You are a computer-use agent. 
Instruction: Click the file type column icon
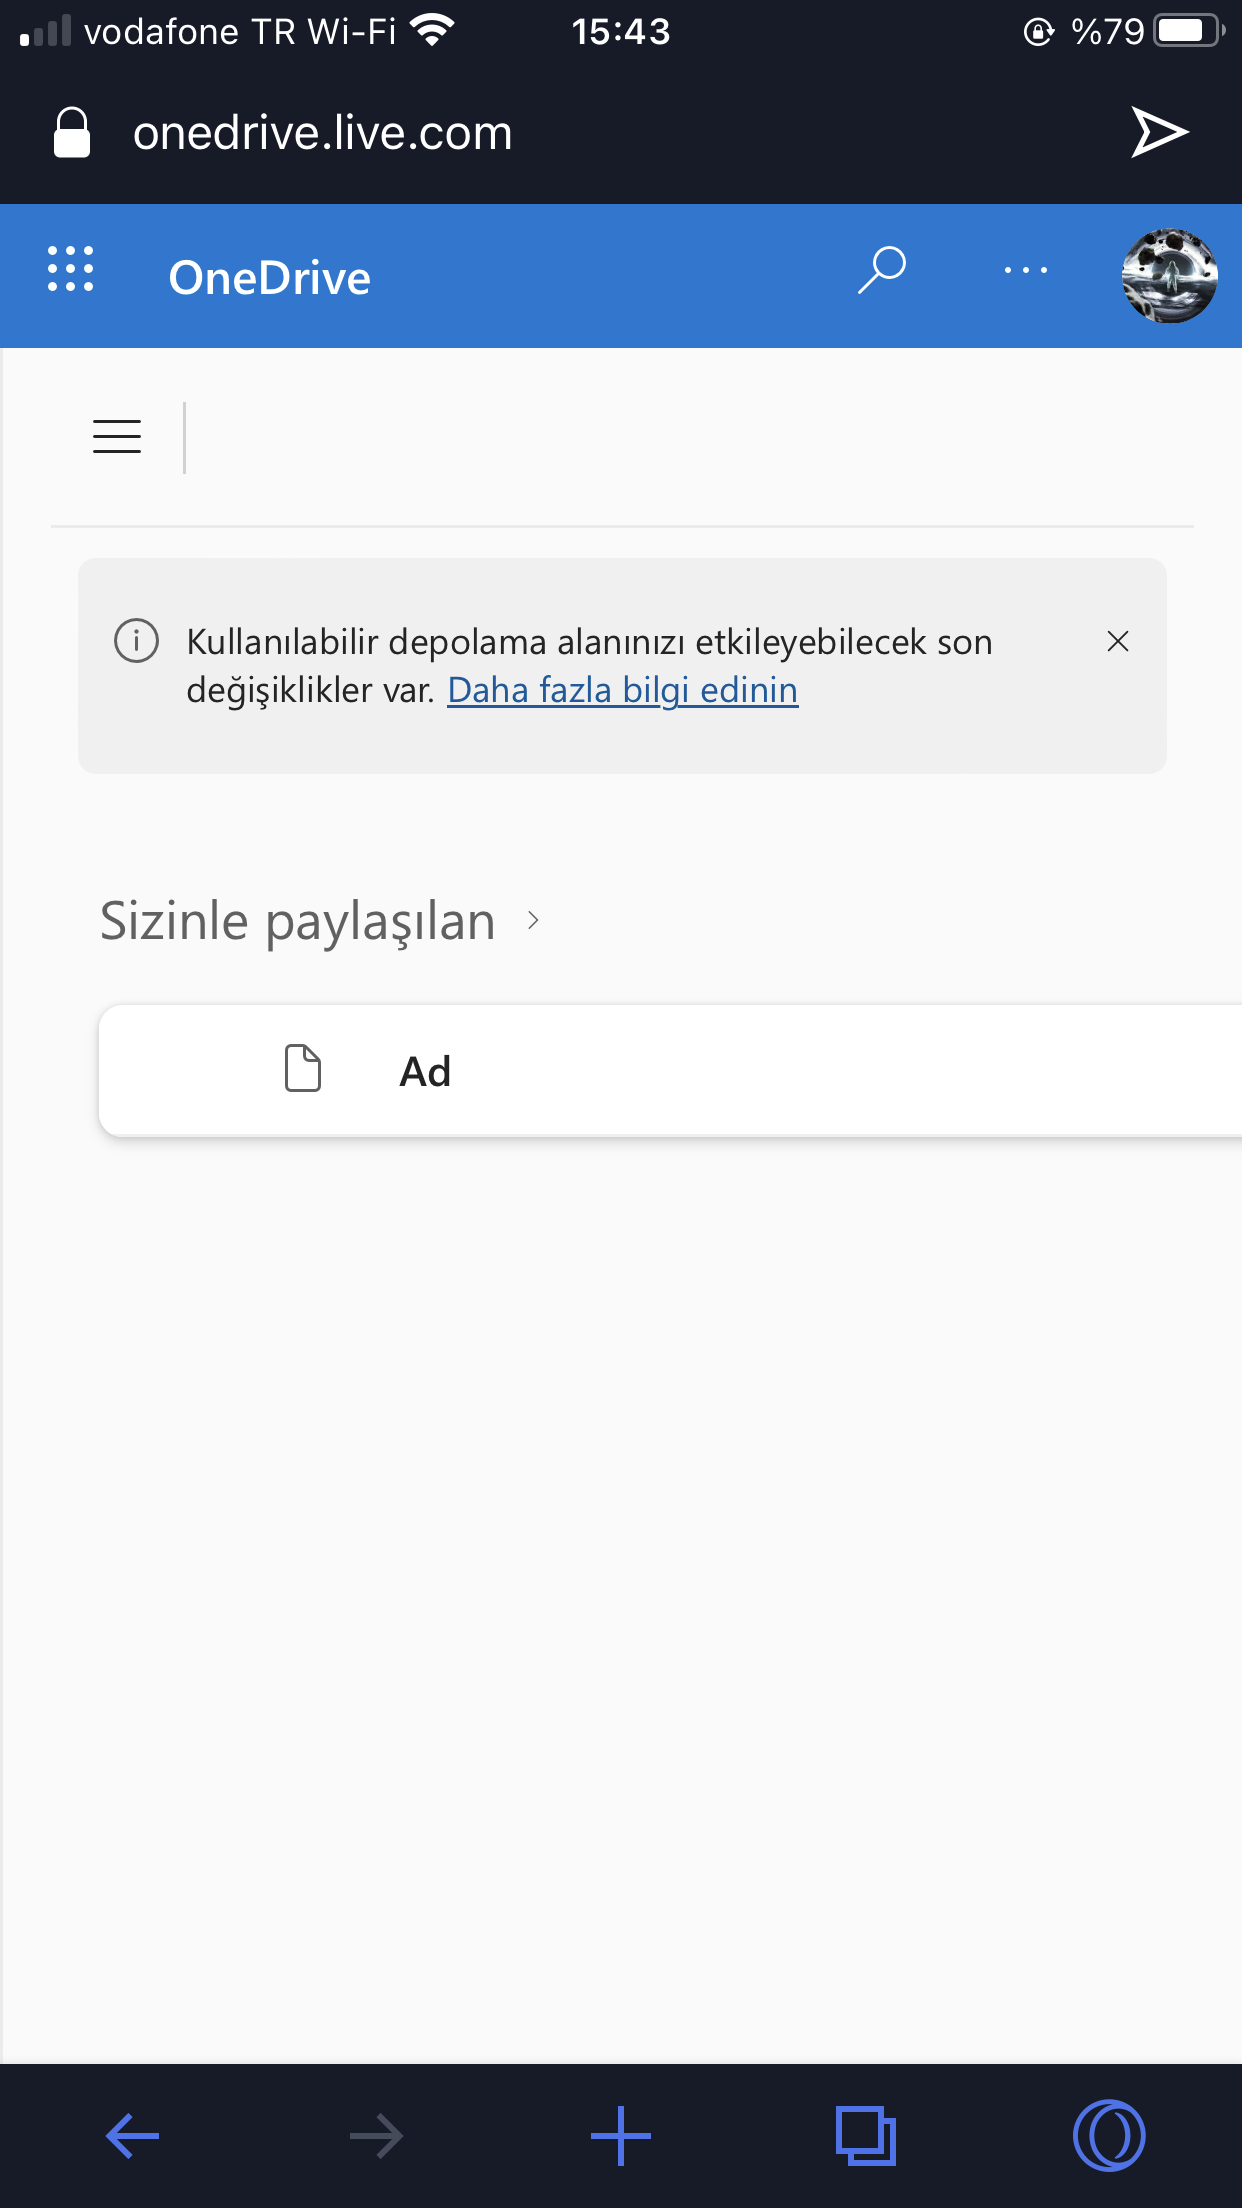303,1069
